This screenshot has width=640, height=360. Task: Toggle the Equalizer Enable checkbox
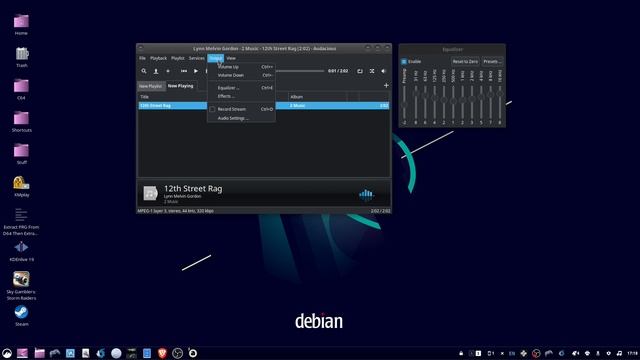(404, 62)
